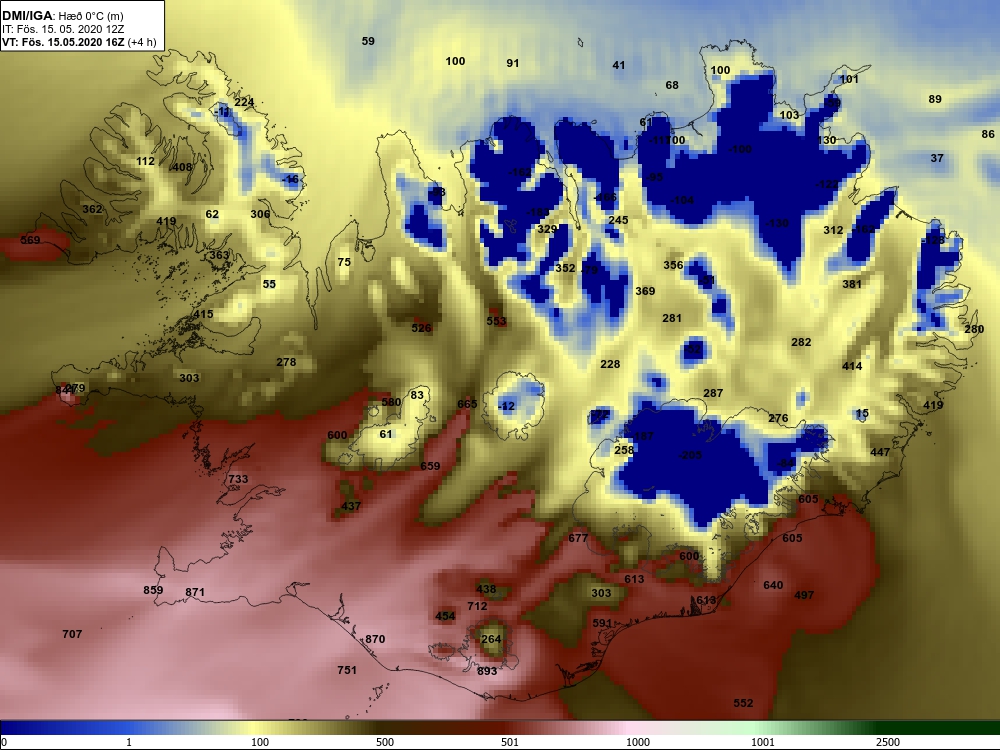
Task: Click the map value '55'
Action: pyautogui.click(x=269, y=284)
